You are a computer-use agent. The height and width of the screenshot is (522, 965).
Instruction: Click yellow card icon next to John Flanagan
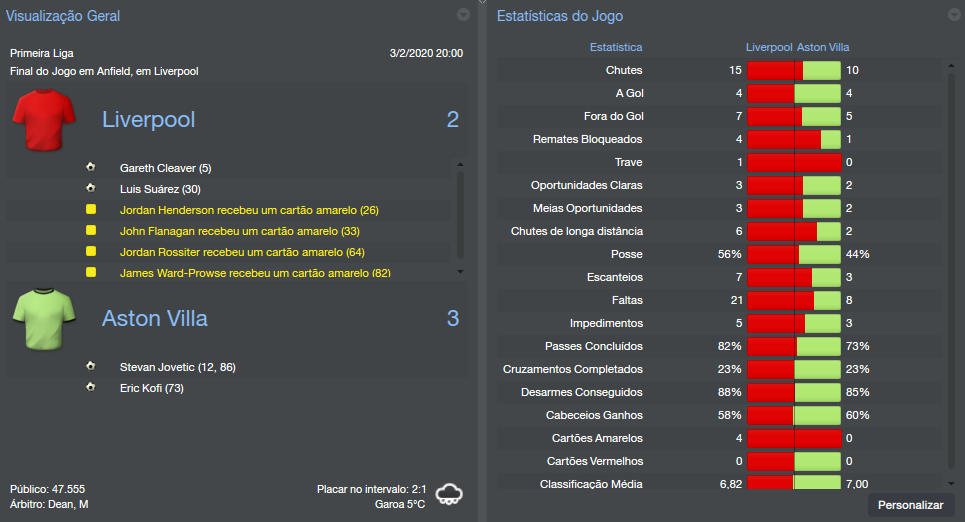(91, 231)
